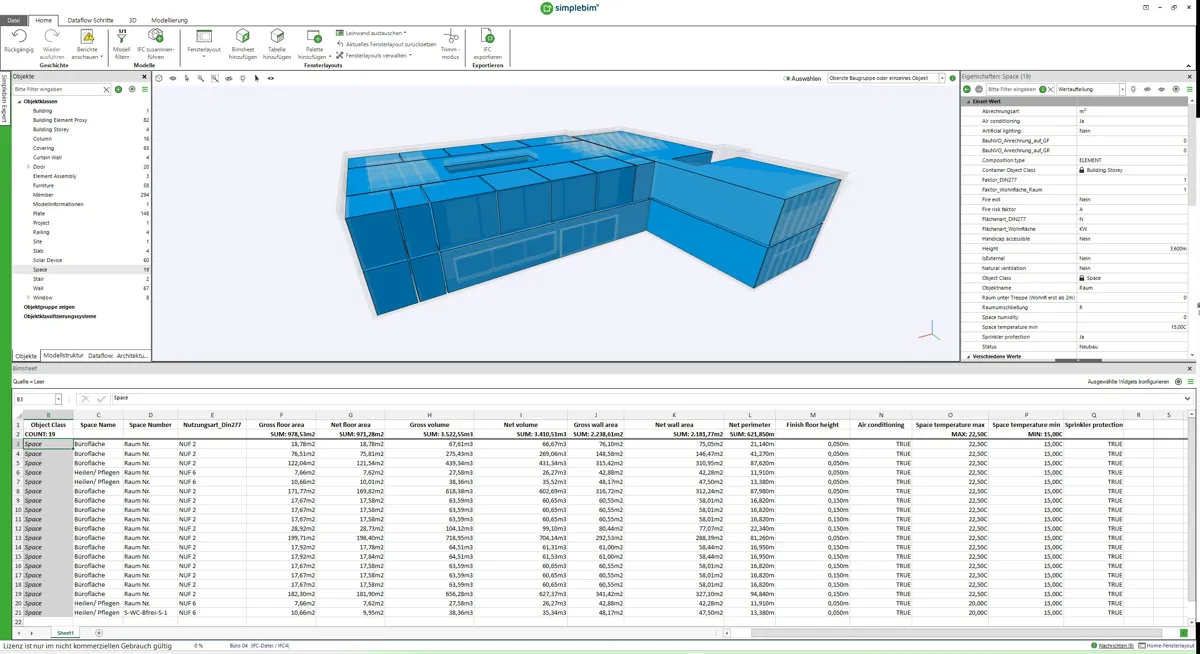Click Aktuelles Fensterlayout zurücksetzen
The image size is (1200, 654).
(x=386, y=44)
